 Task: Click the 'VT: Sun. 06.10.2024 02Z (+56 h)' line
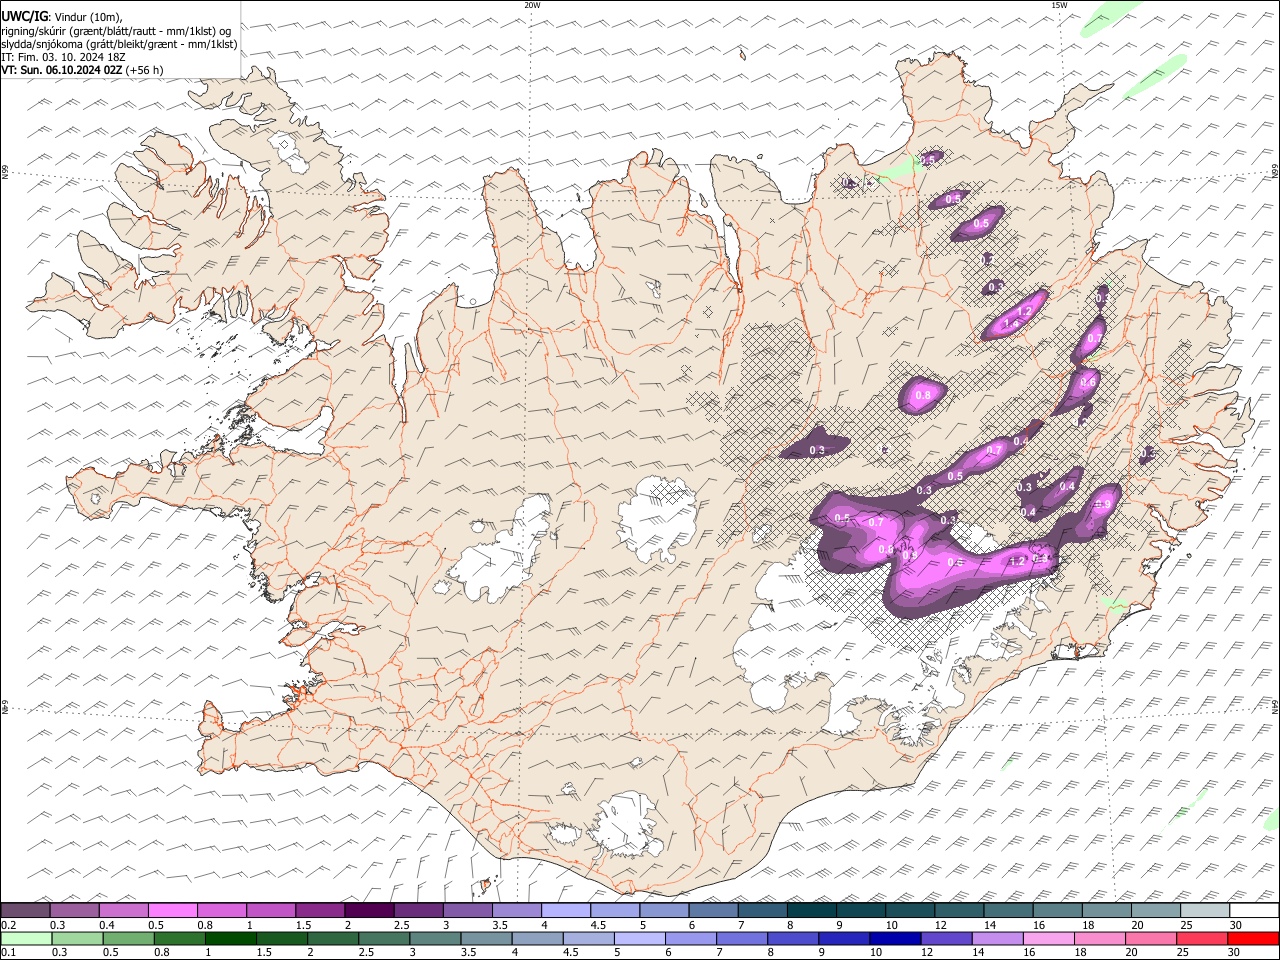click(x=82, y=70)
